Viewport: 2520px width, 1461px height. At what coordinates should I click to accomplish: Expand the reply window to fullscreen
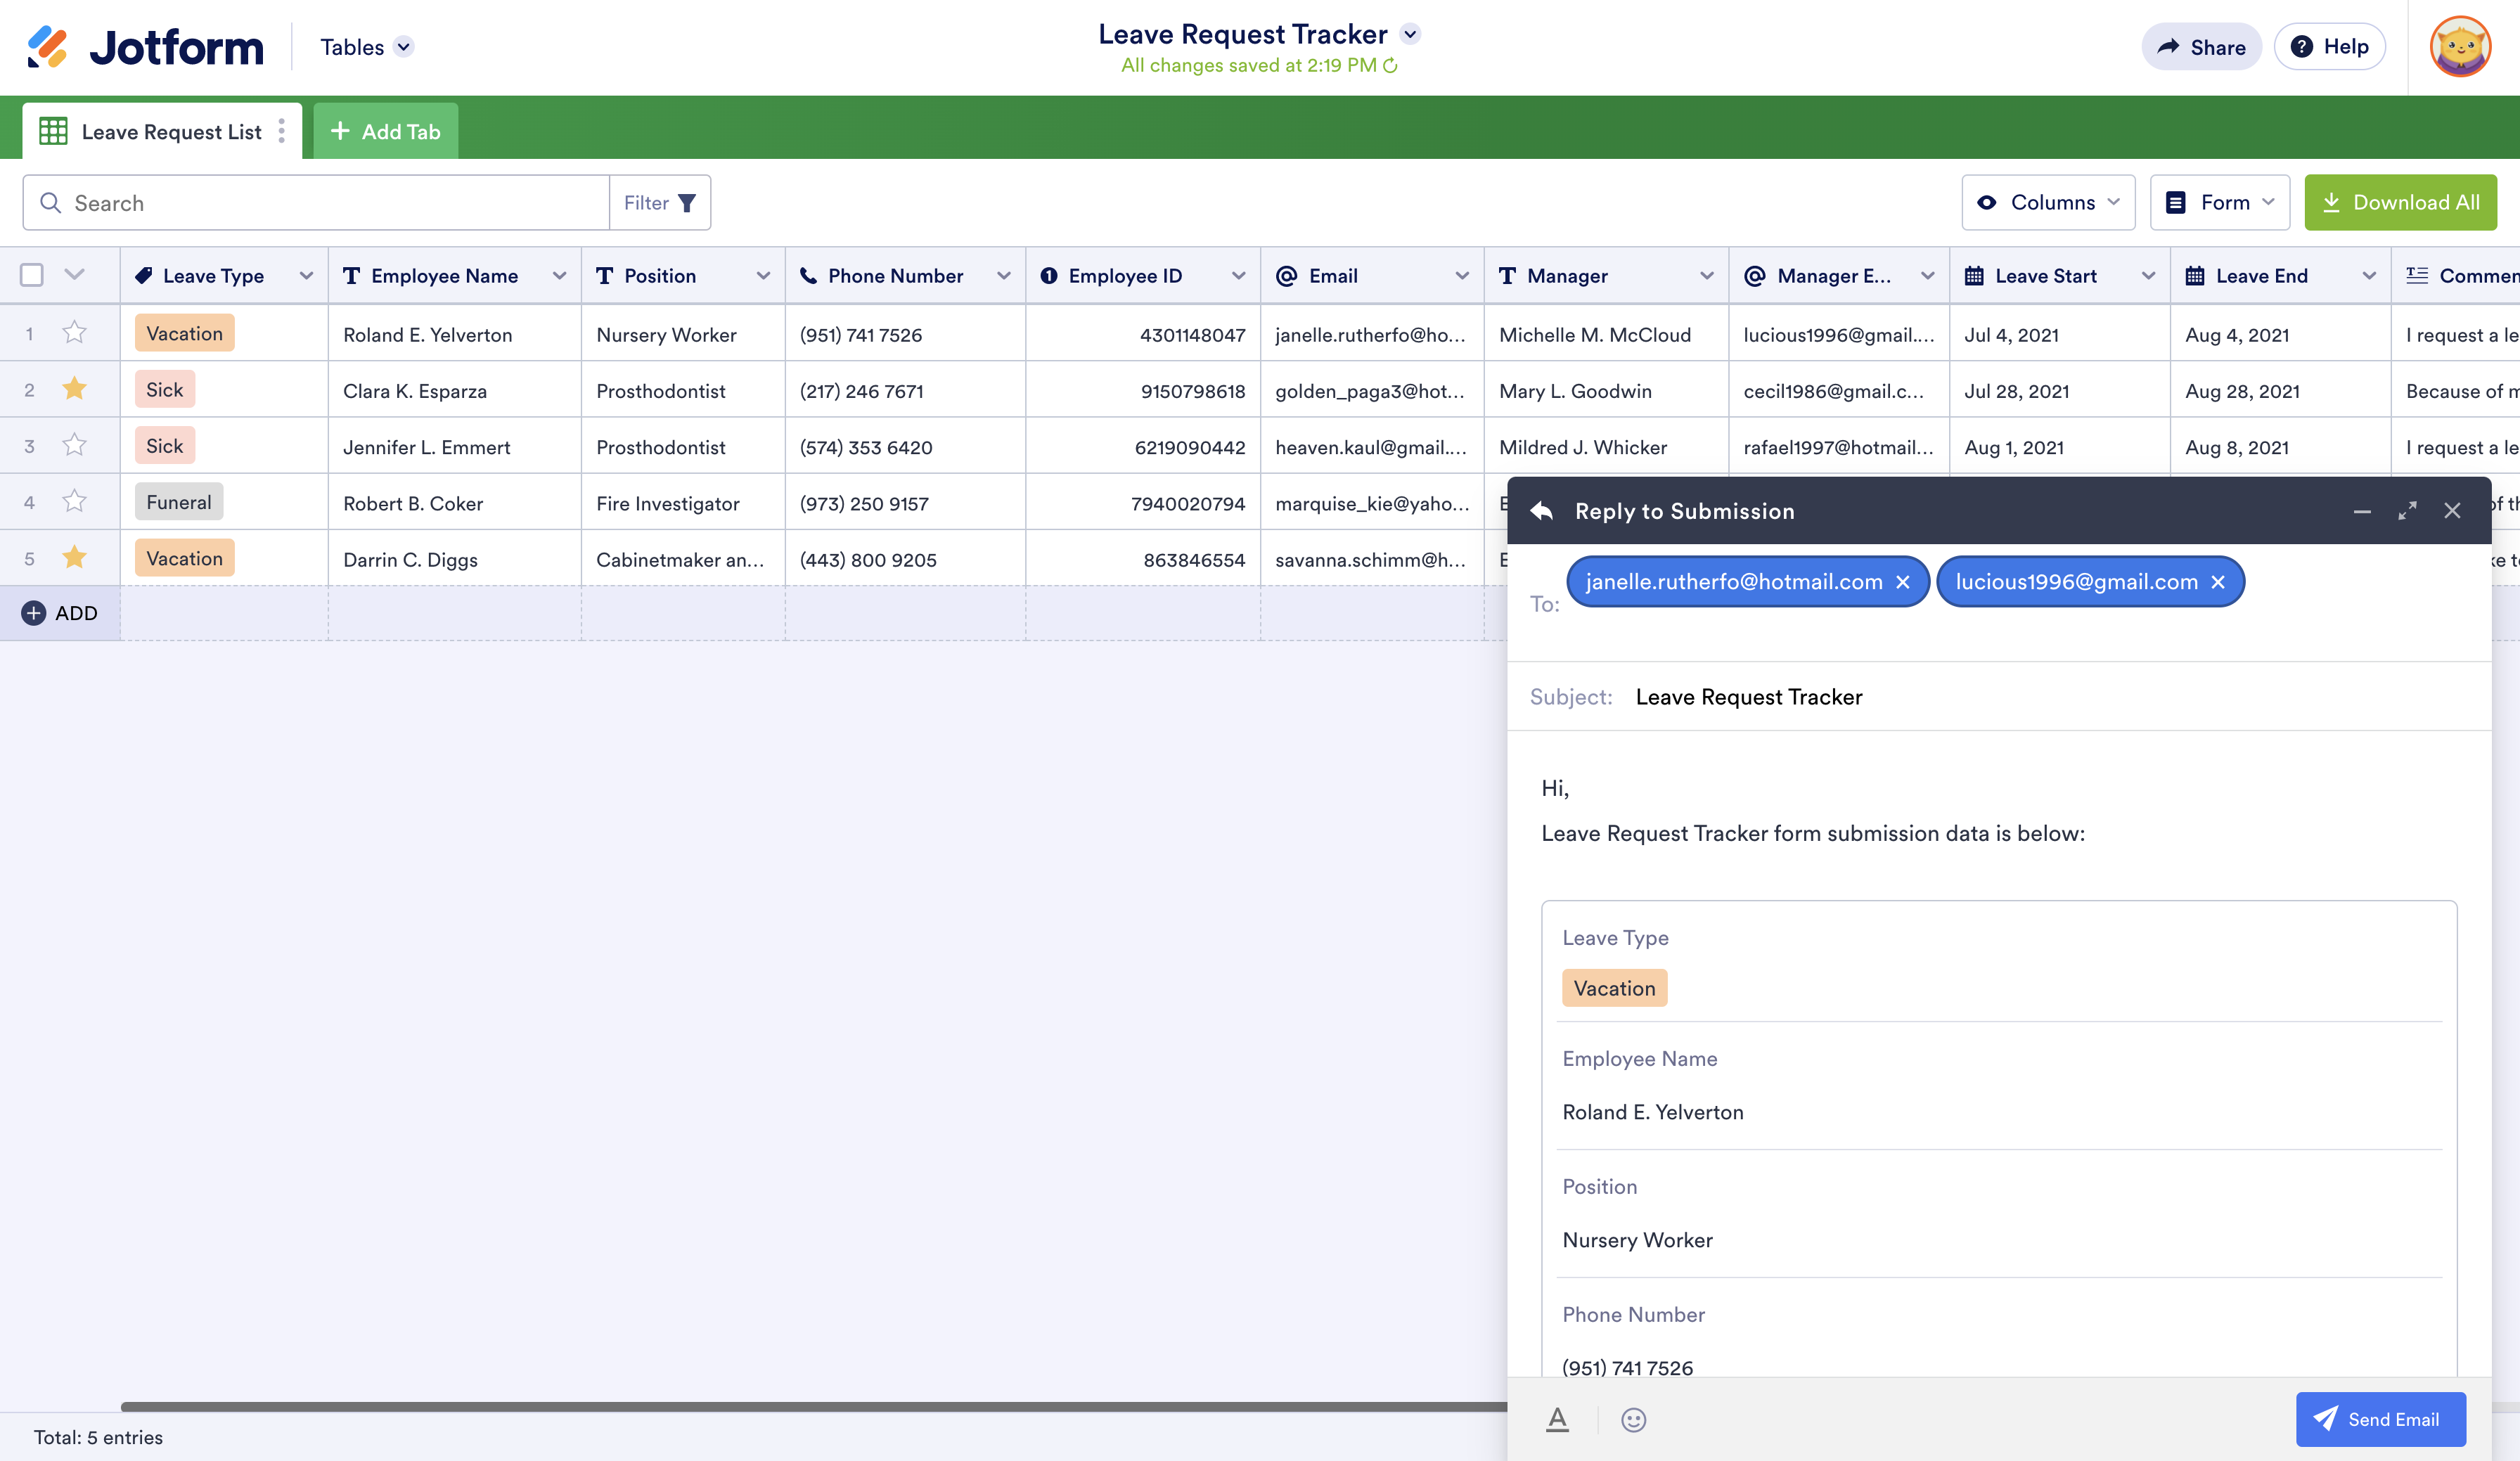pyautogui.click(x=2407, y=511)
